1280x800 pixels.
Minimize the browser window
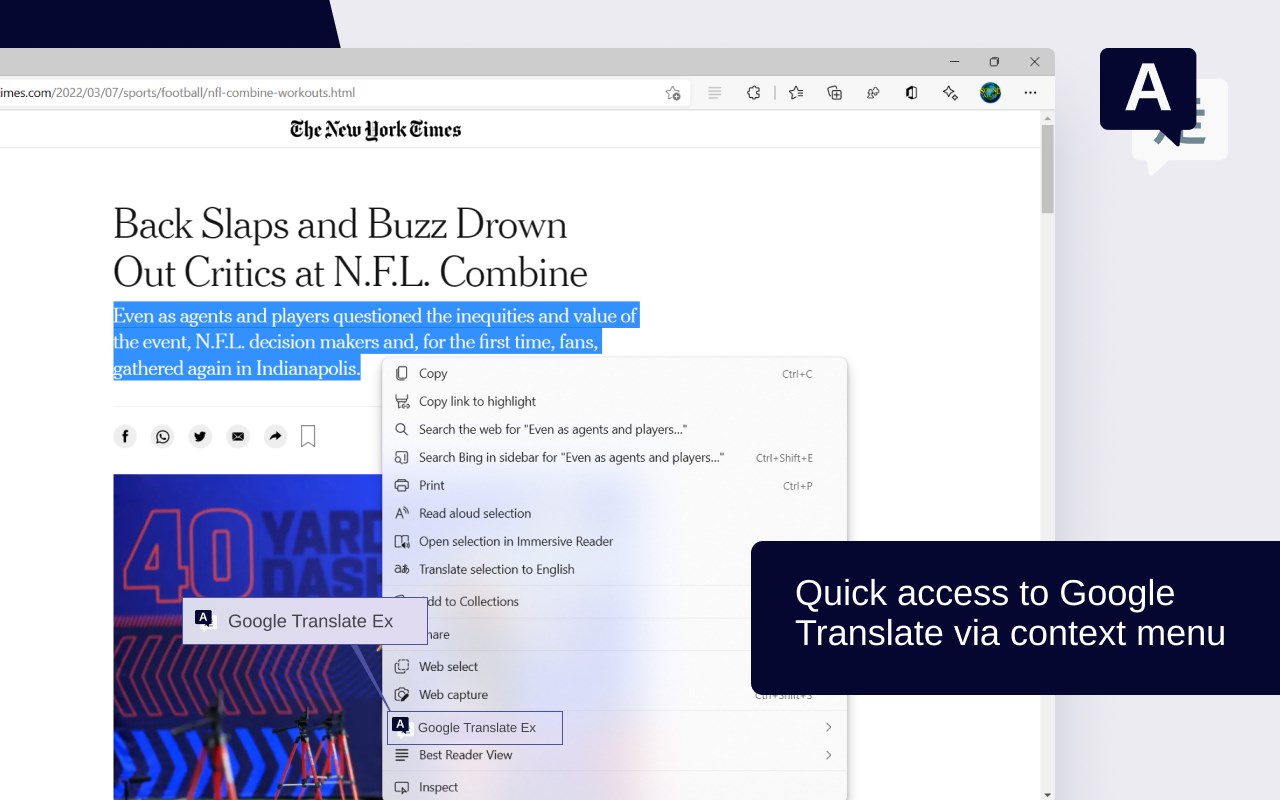tap(954, 62)
